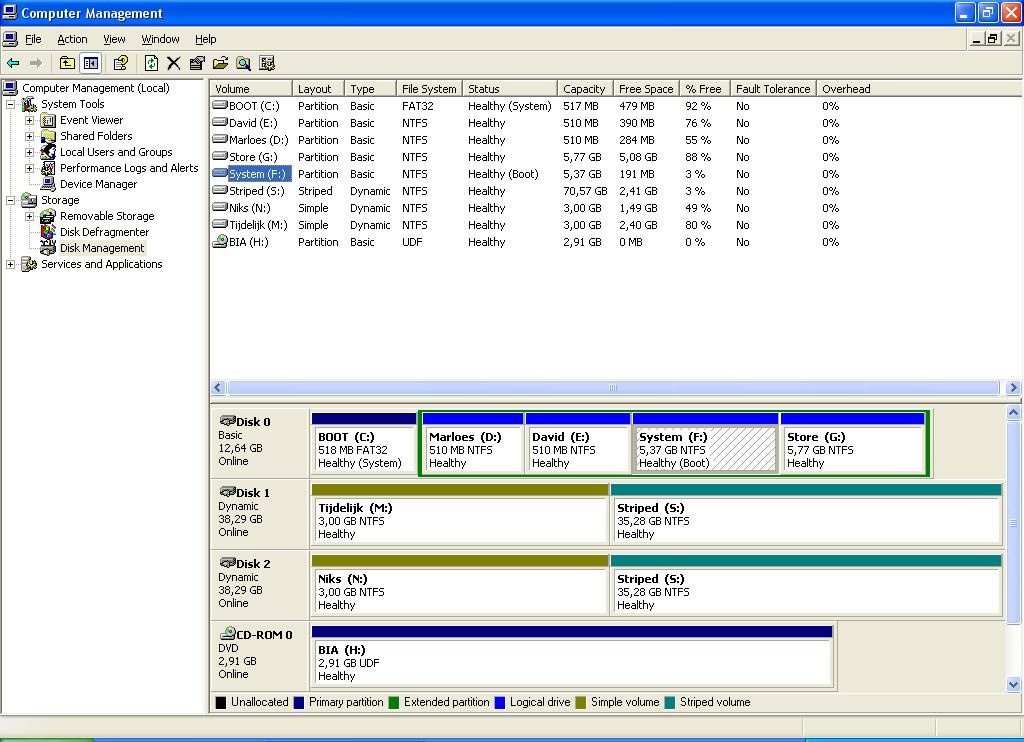Expand Performance Logs and Alerts node
The width and height of the screenshot is (1024, 742).
click(29, 169)
